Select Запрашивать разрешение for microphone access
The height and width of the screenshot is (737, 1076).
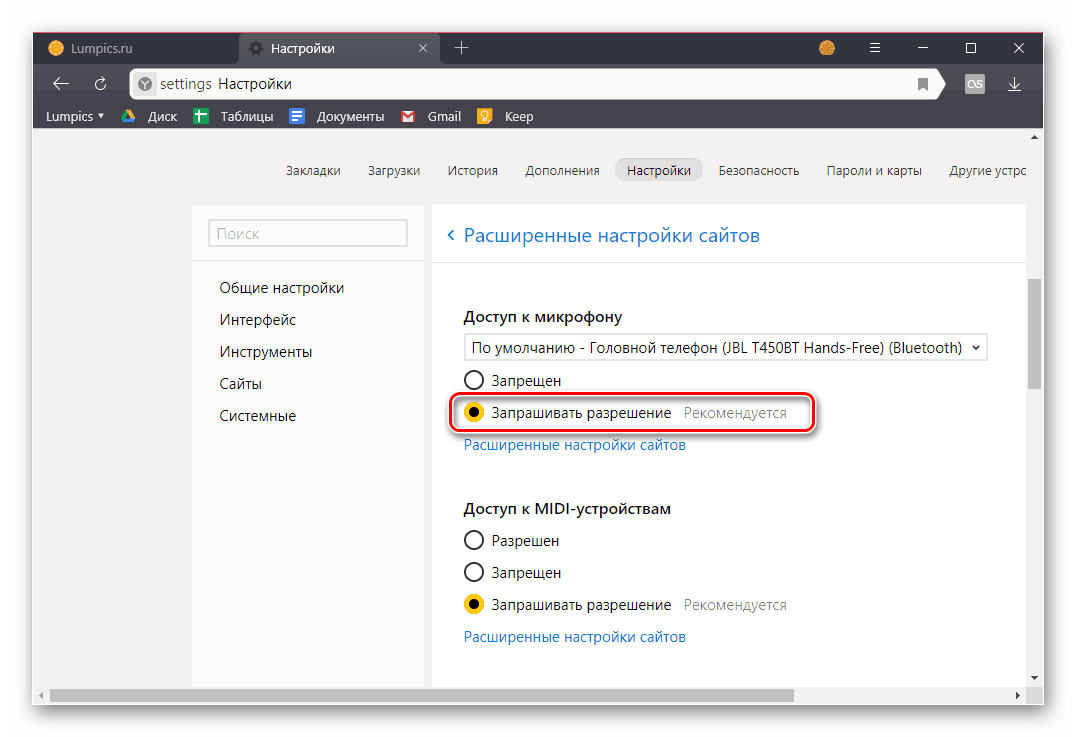(473, 412)
